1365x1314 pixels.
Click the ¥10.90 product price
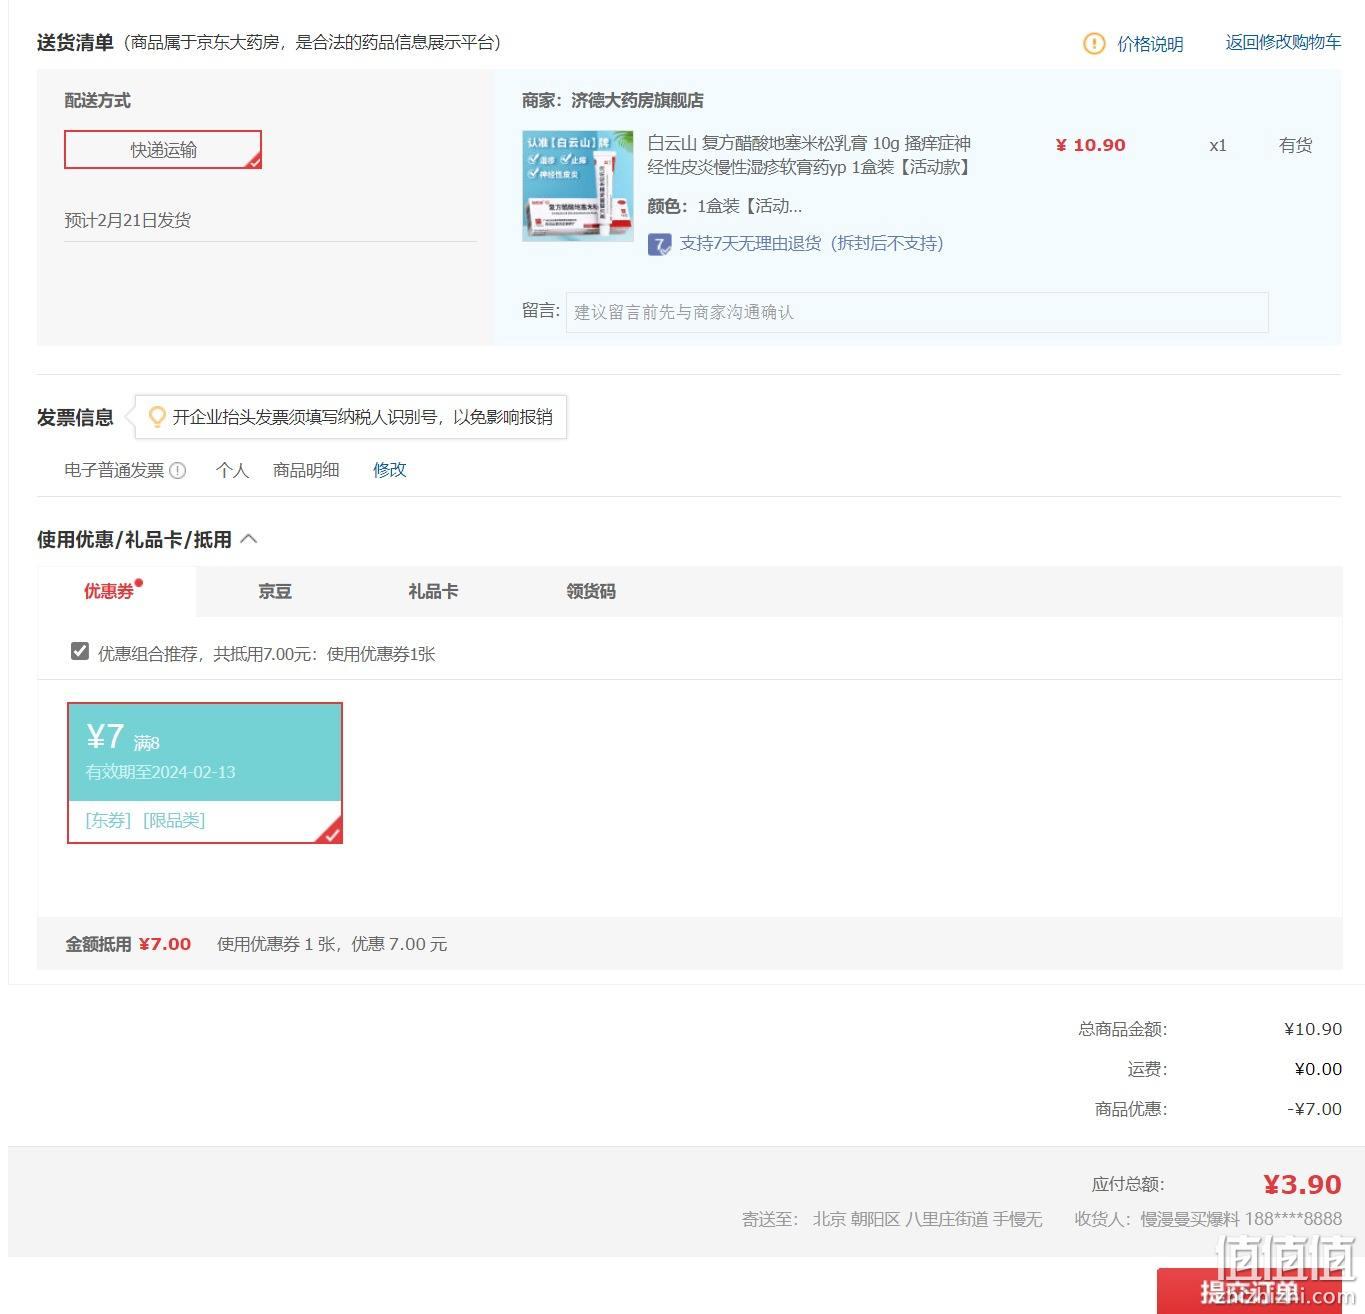[x=1090, y=145]
